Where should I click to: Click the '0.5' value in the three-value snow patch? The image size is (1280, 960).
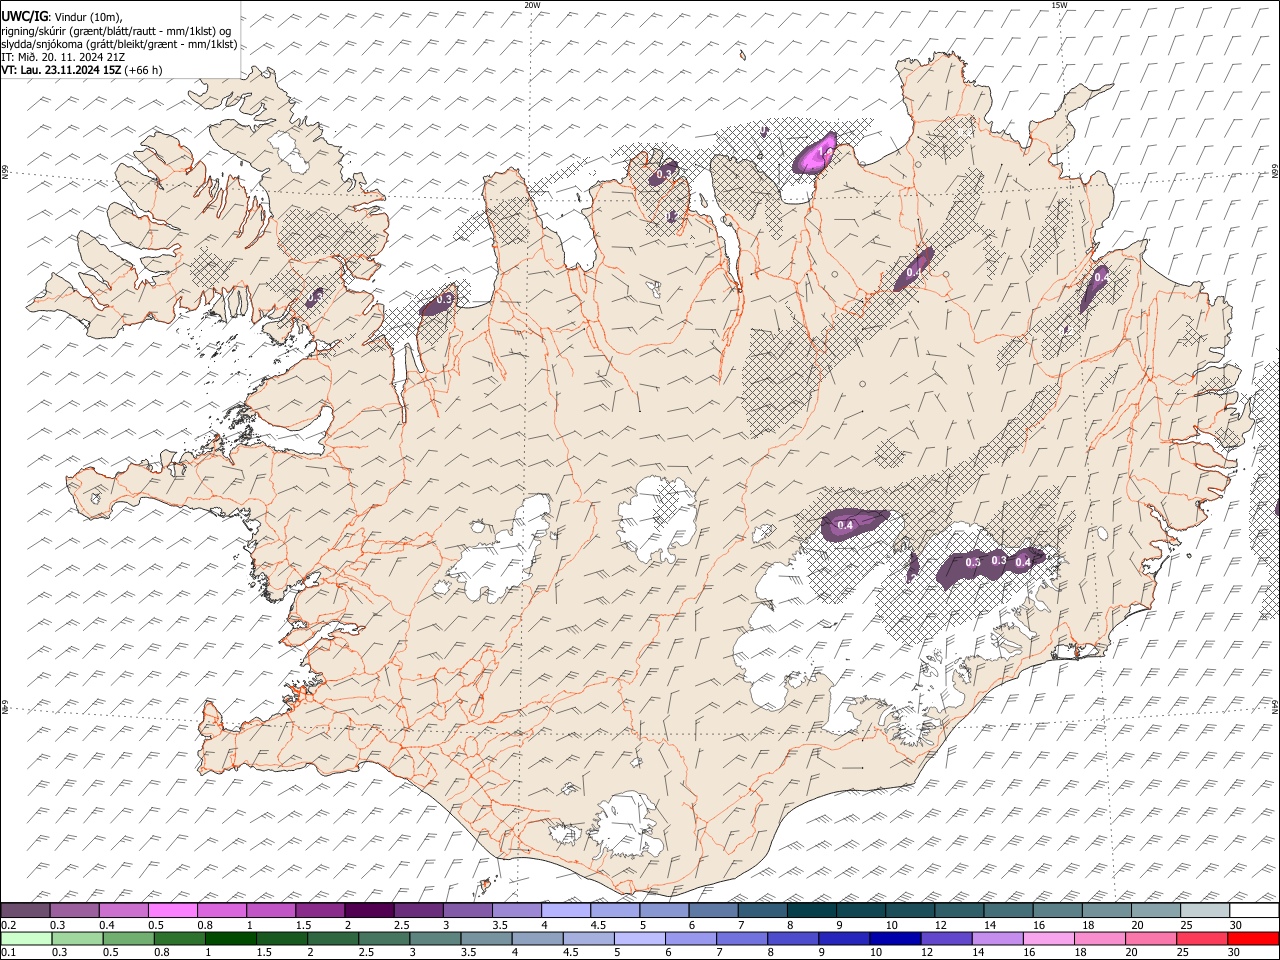(x=973, y=563)
